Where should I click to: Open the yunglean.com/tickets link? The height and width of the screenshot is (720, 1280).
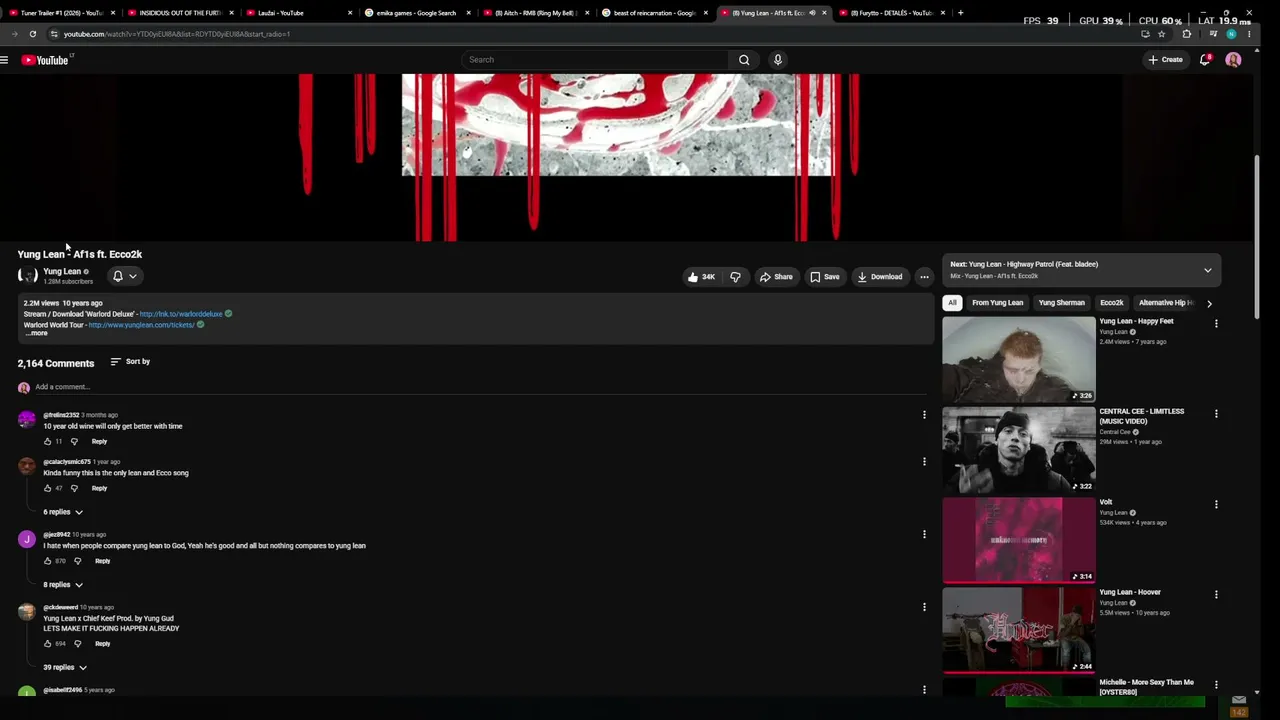pos(141,325)
